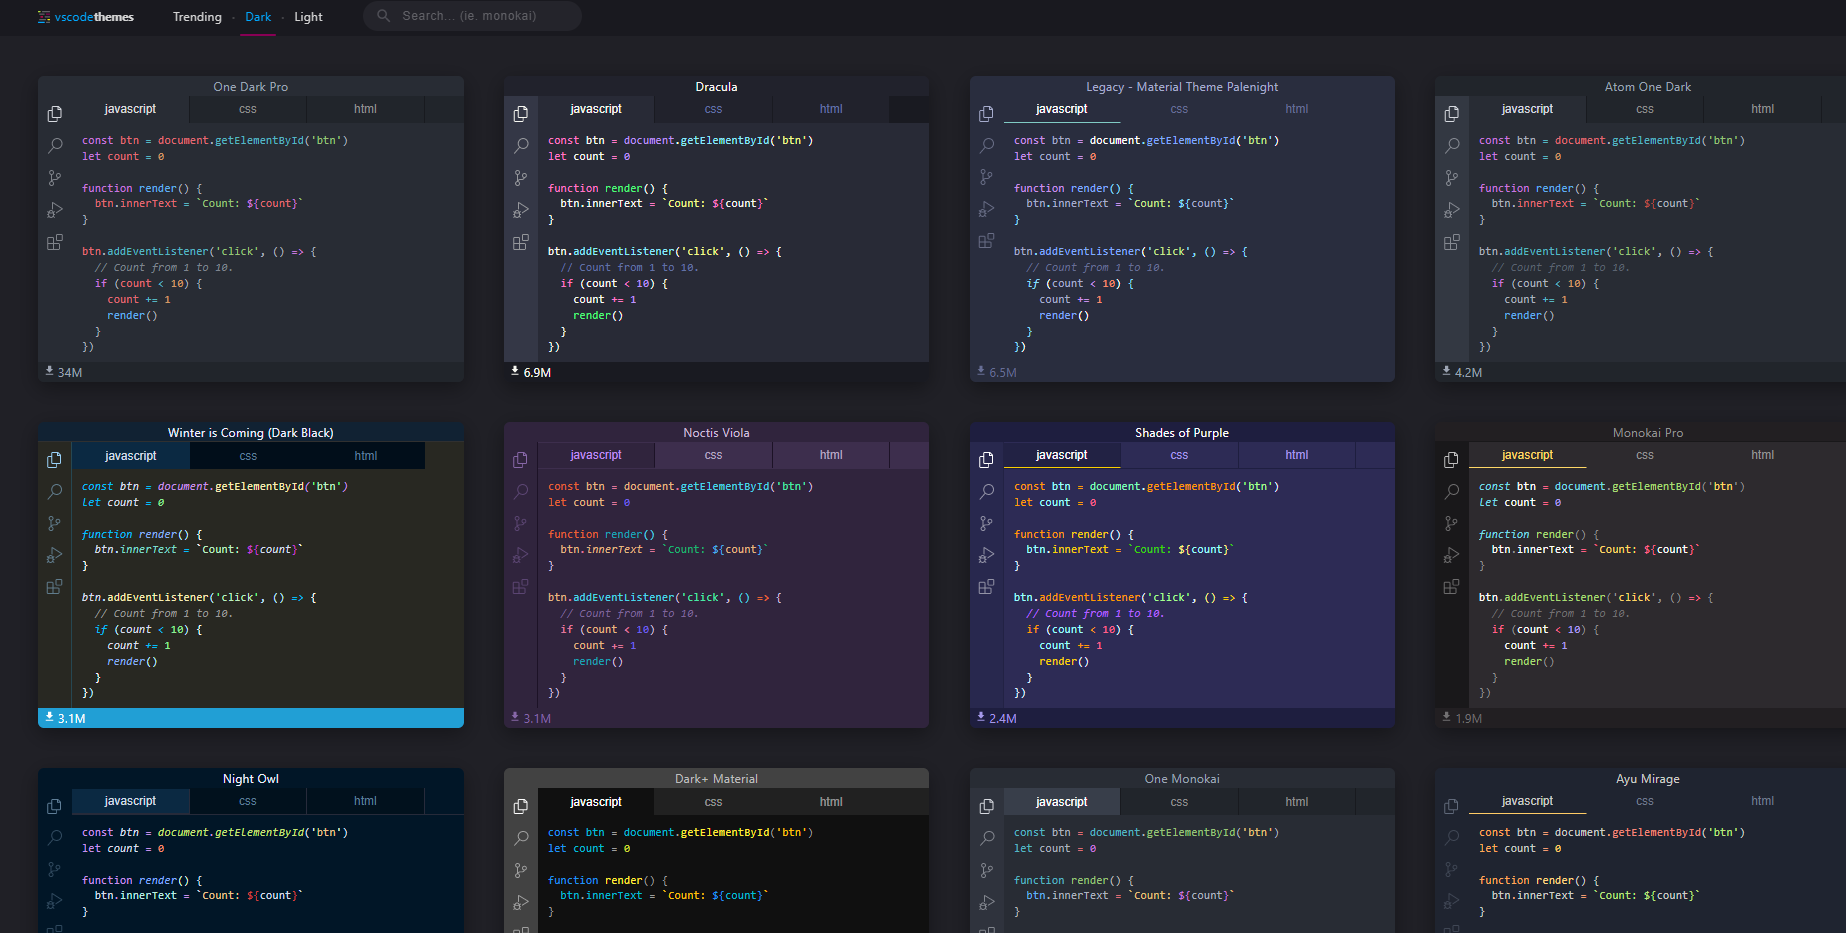
Task: Switch One Dark Pro preview to html
Action: click(365, 109)
